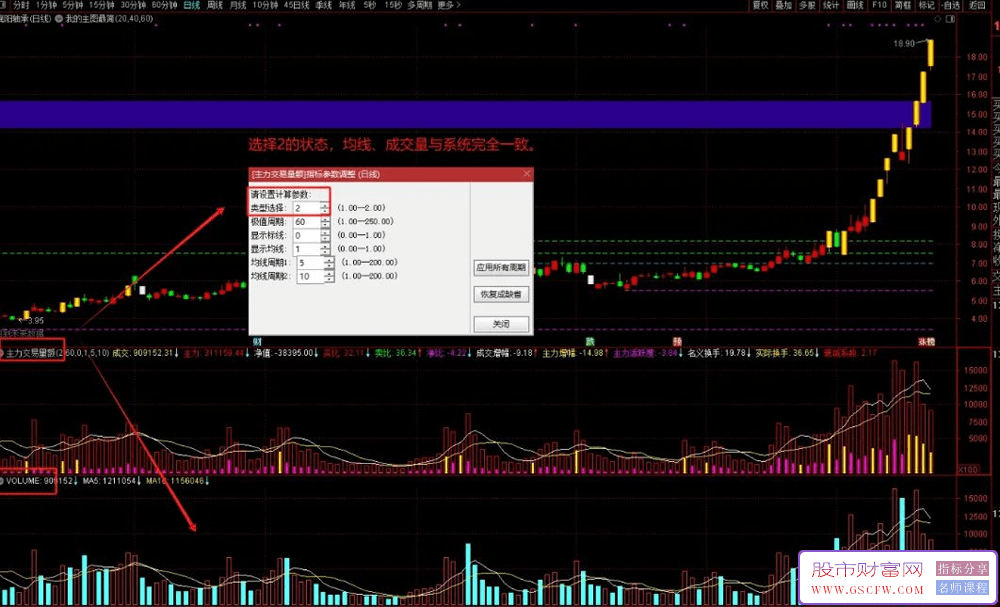Select the 日线 daily period tab
The height and width of the screenshot is (607, 1000).
pyautogui.click(x=191, y=5)
